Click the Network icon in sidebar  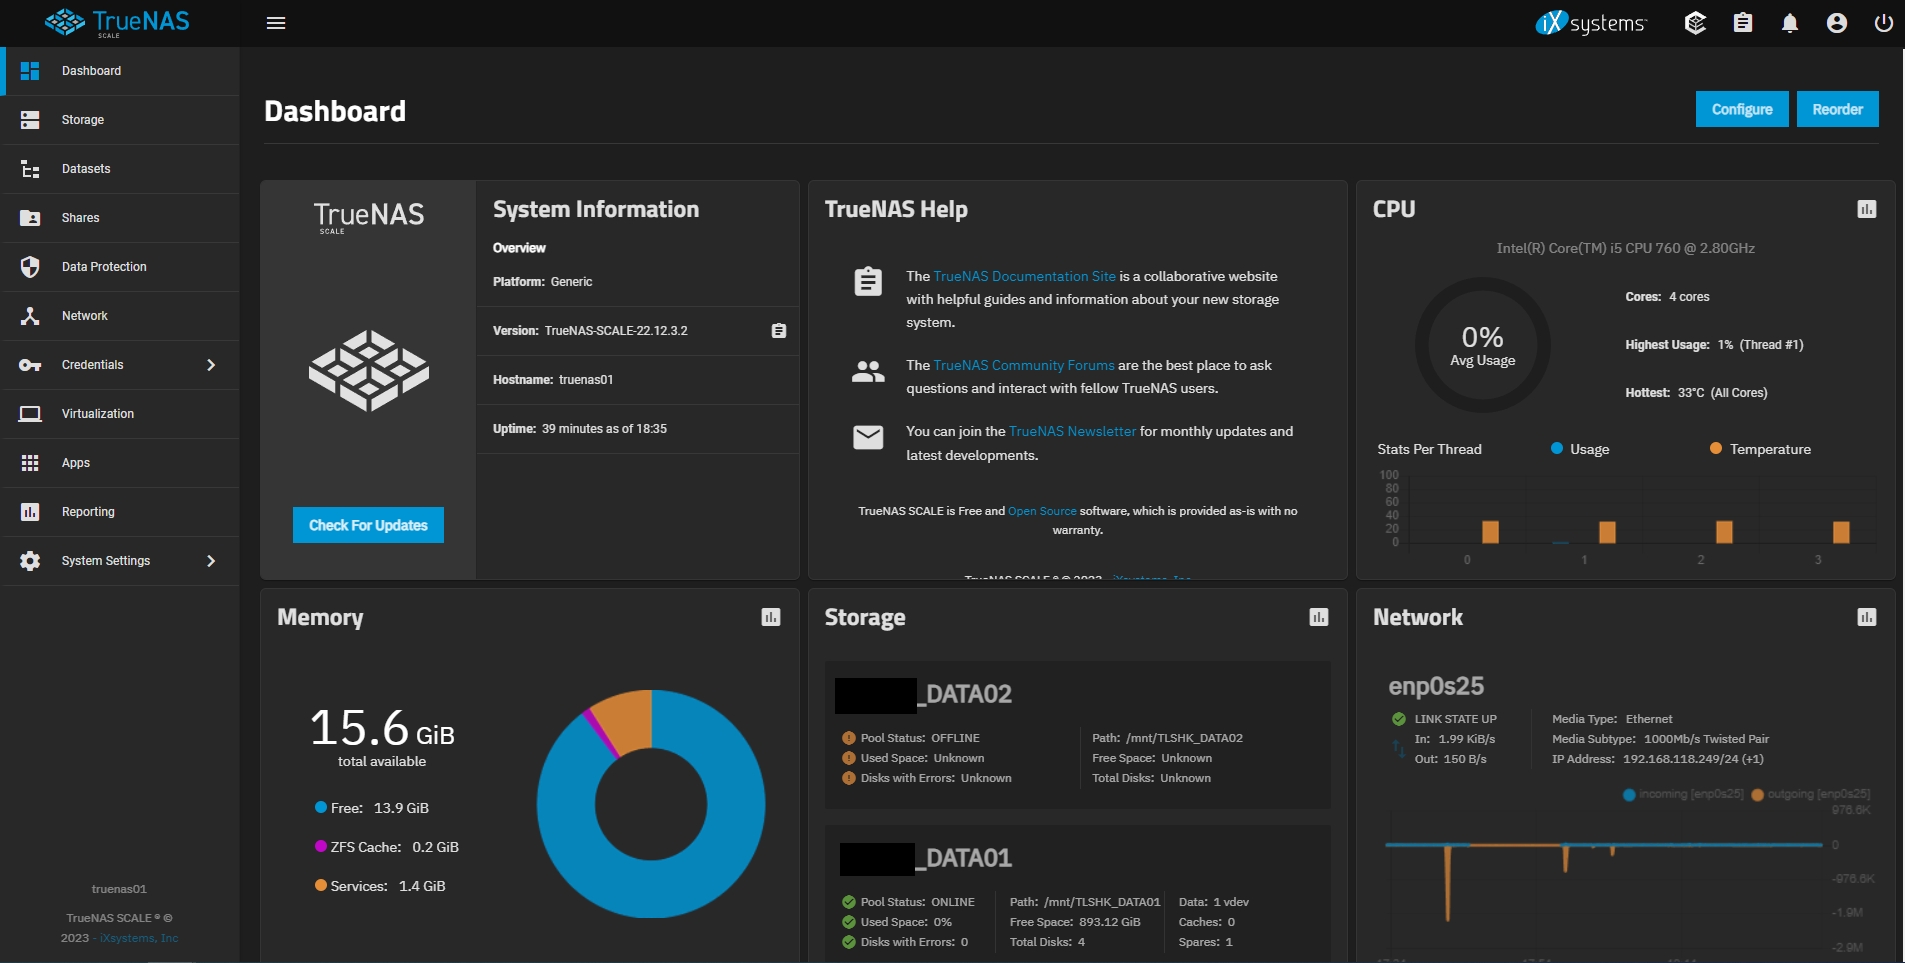[30, 316]
